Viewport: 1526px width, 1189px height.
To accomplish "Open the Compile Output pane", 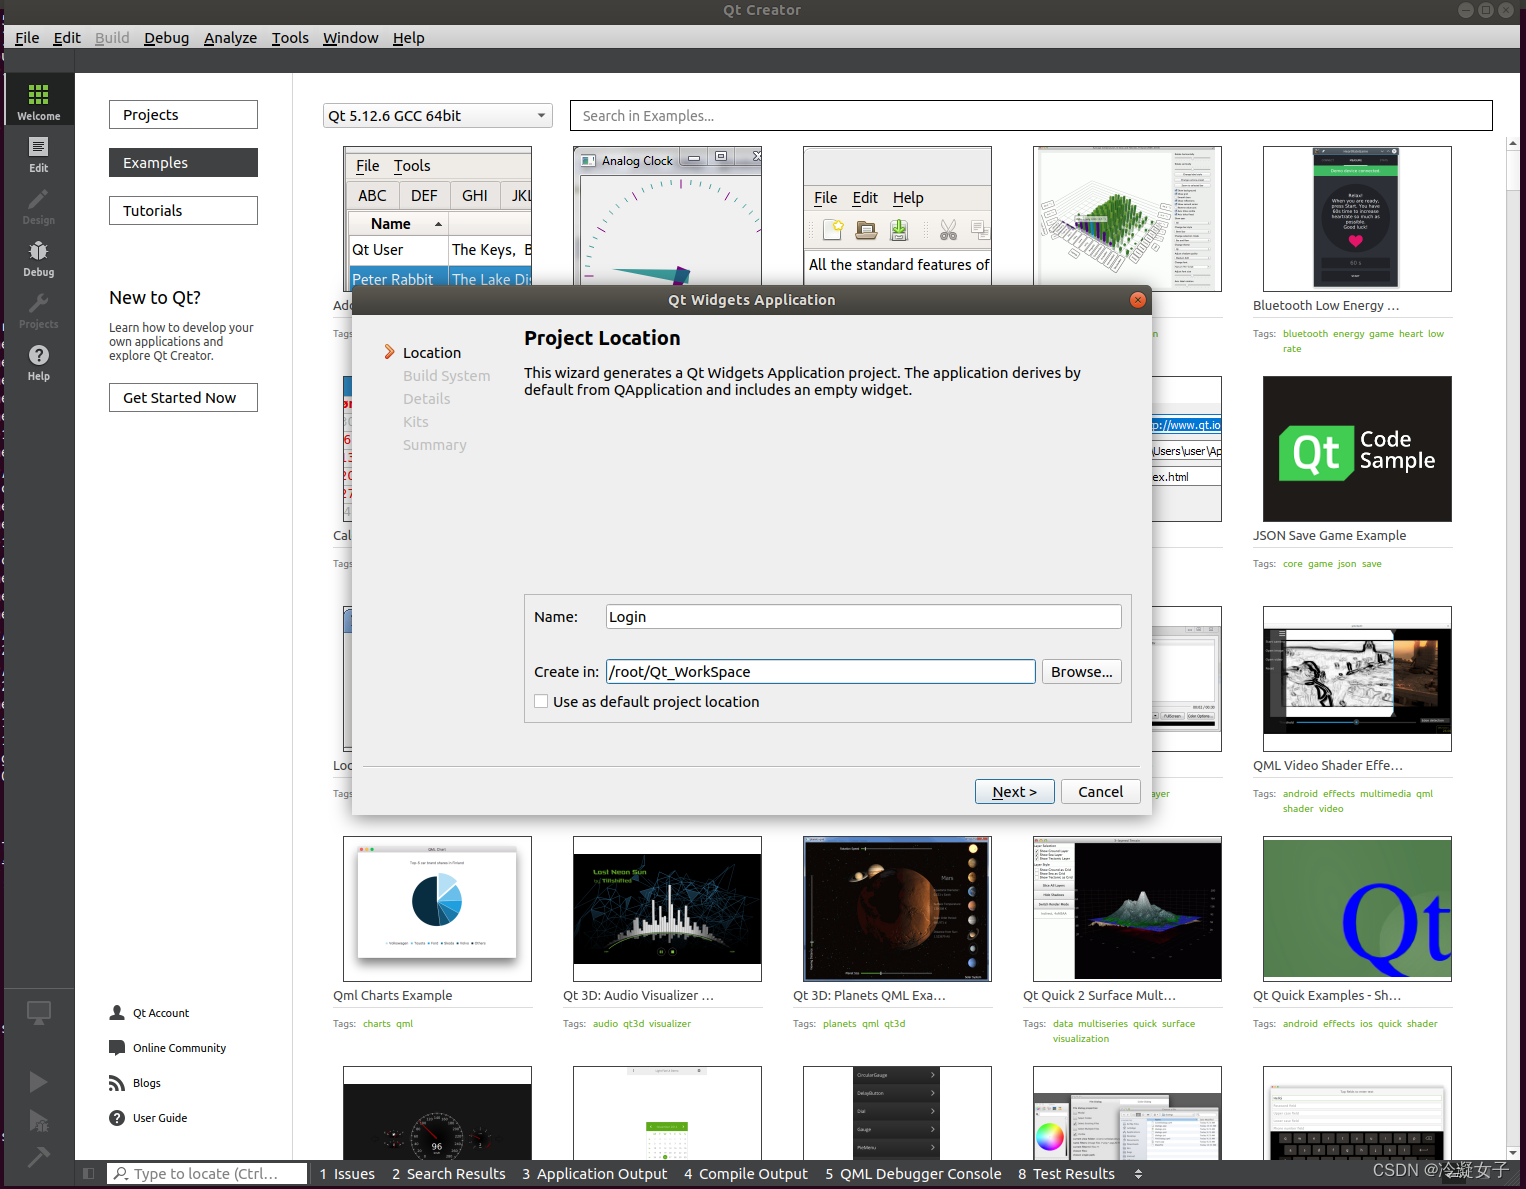I will [746, 1174].
